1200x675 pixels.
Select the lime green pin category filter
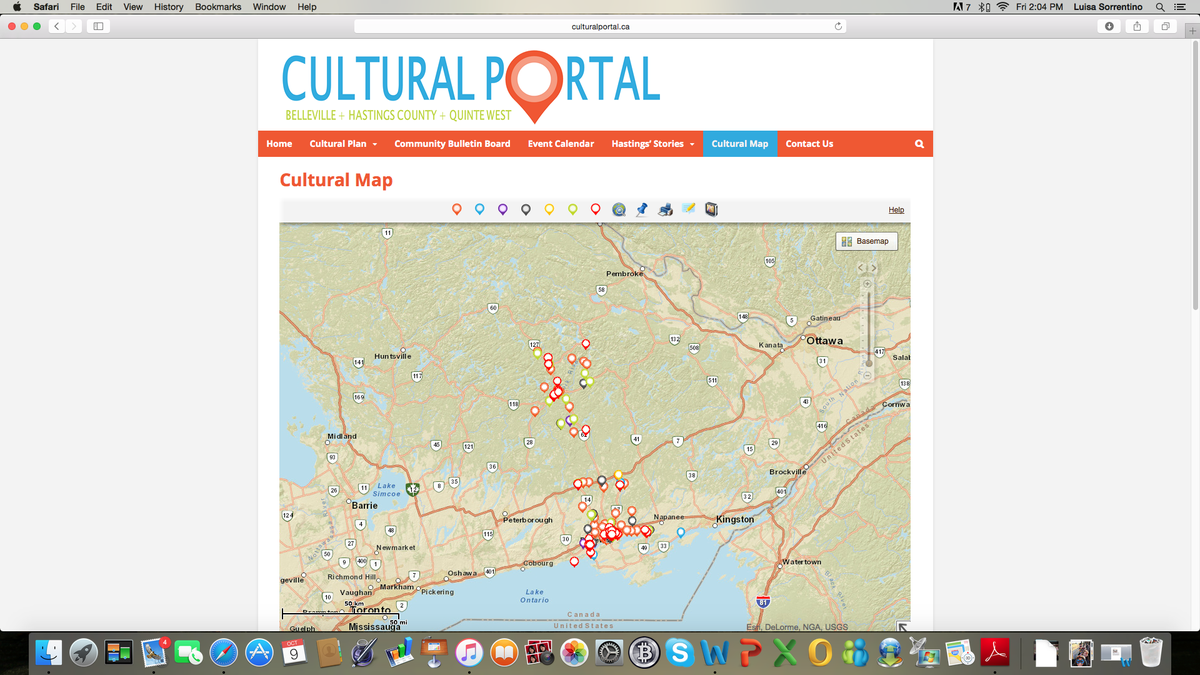[x=572, y=209]
